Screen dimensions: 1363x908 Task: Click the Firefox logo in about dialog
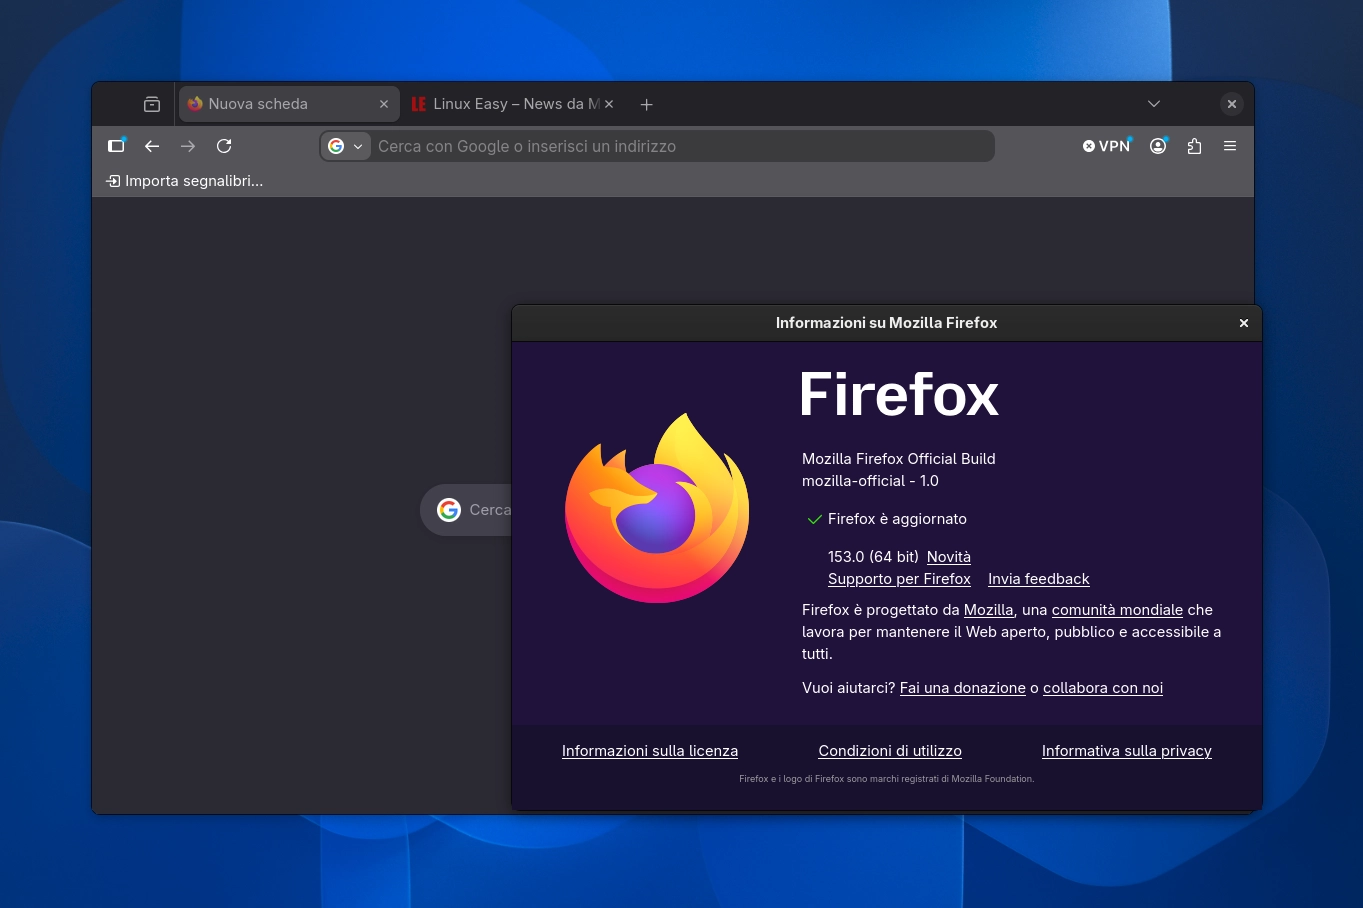click(x=657, y=507)
